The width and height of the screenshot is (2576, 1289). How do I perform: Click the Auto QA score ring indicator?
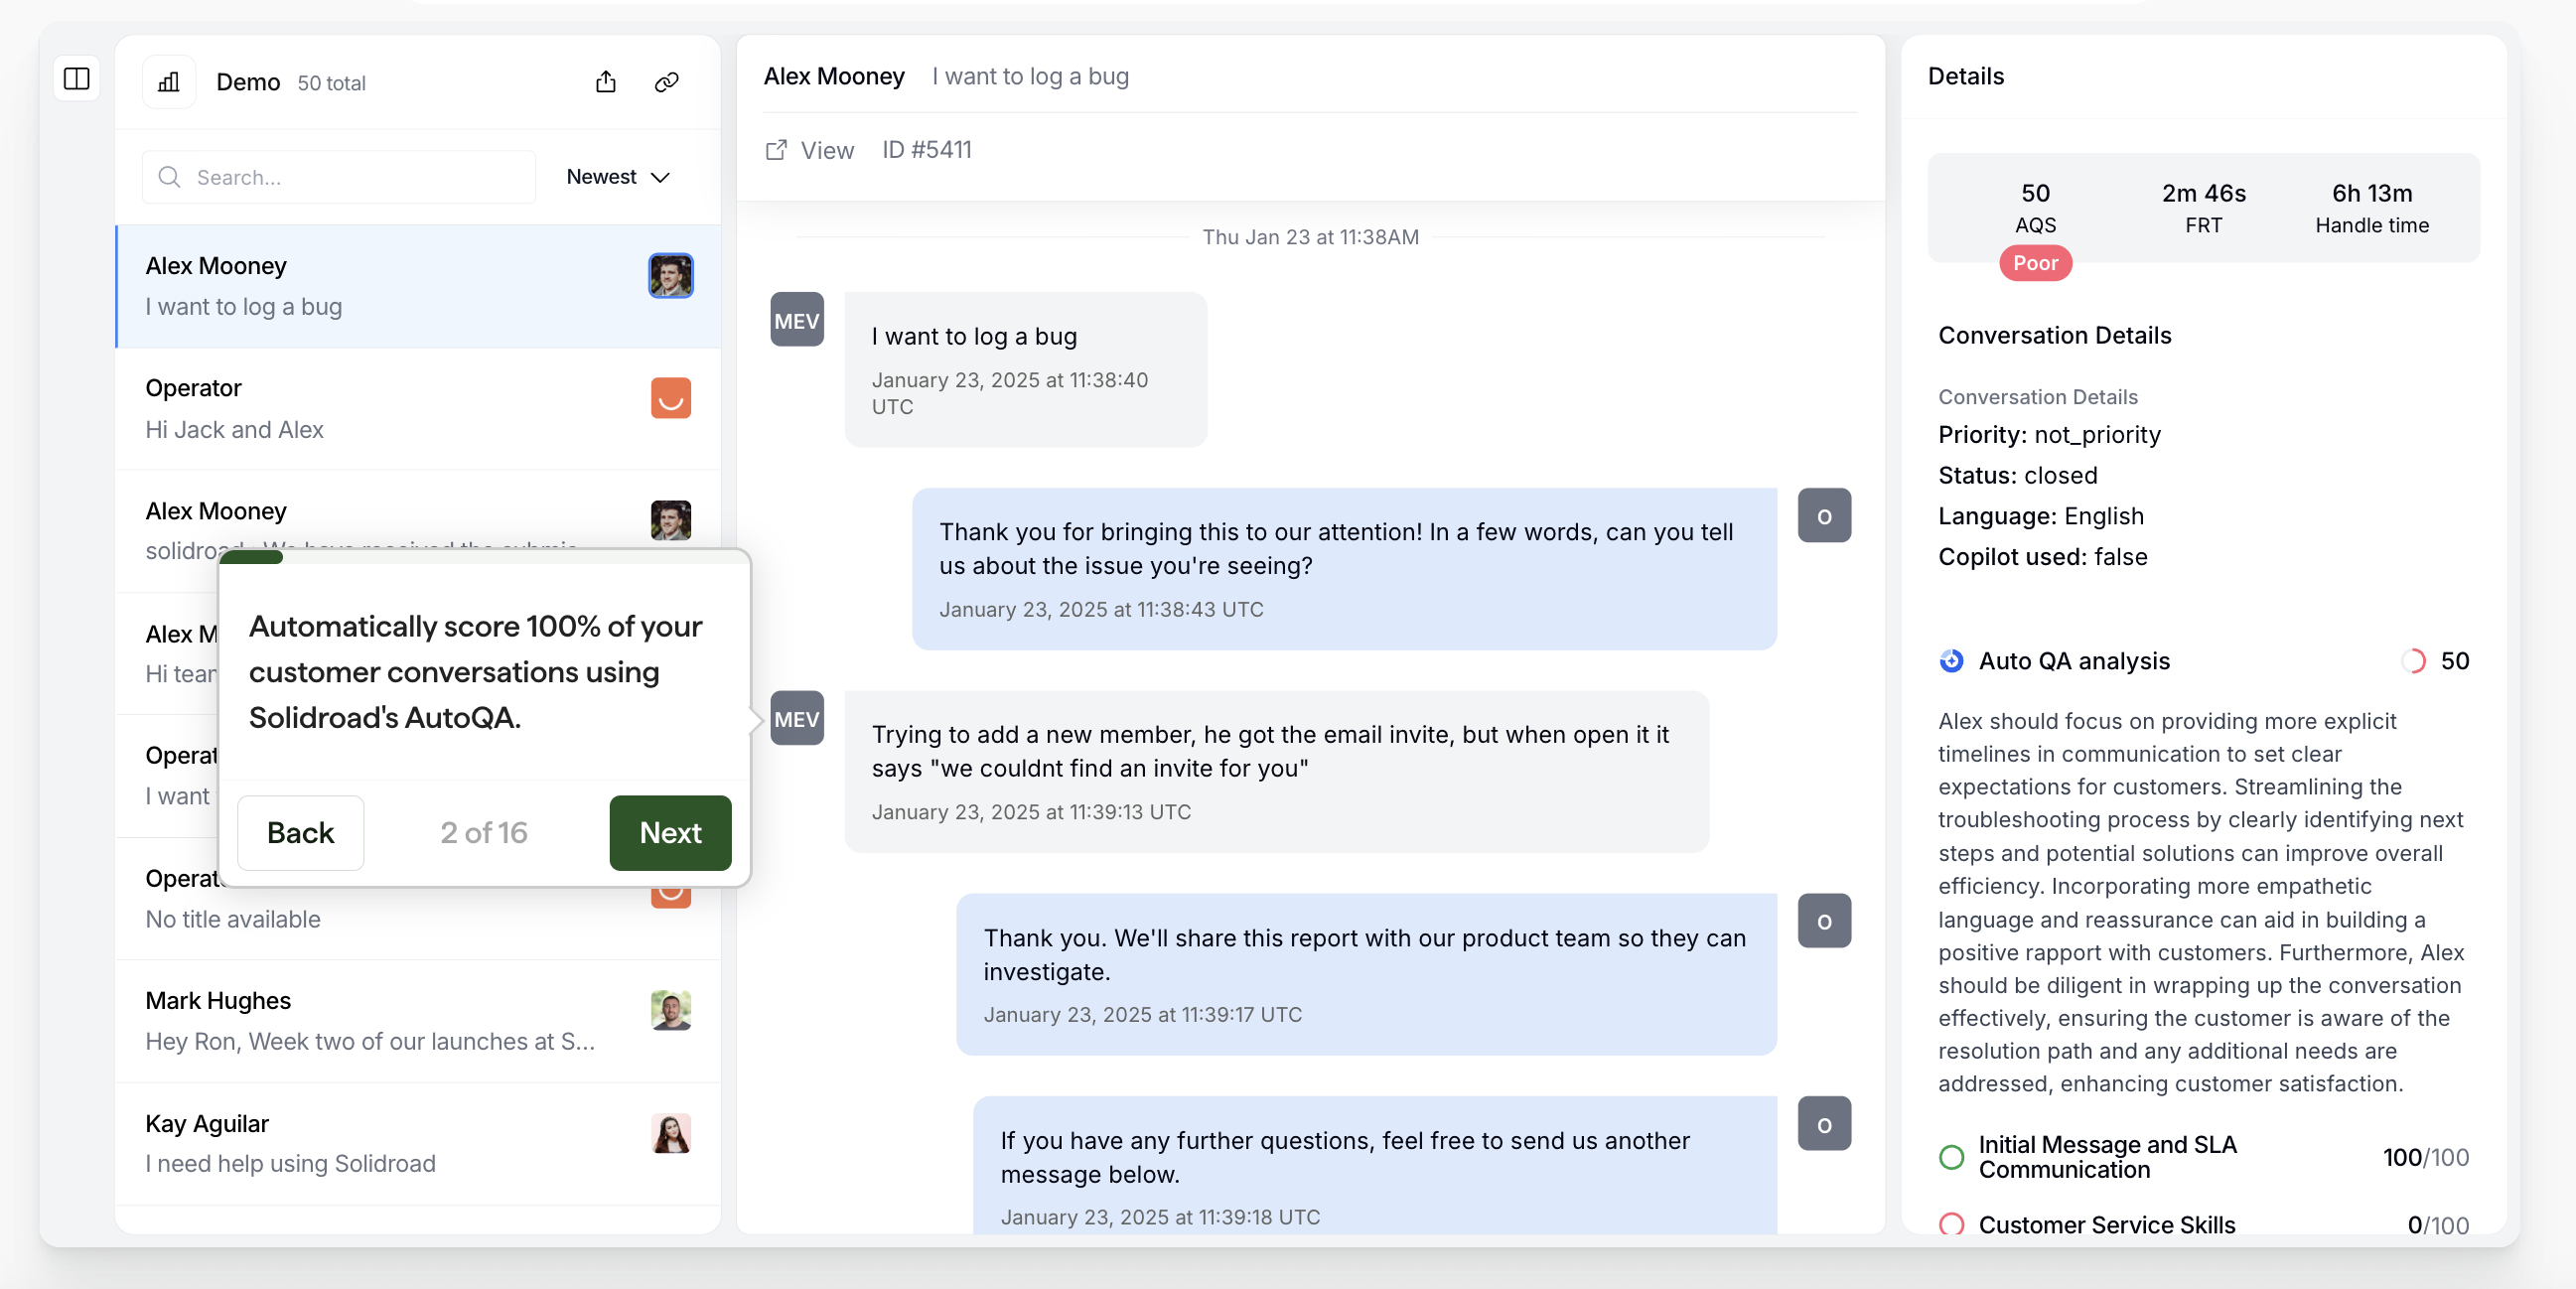tap(2413, 661)
